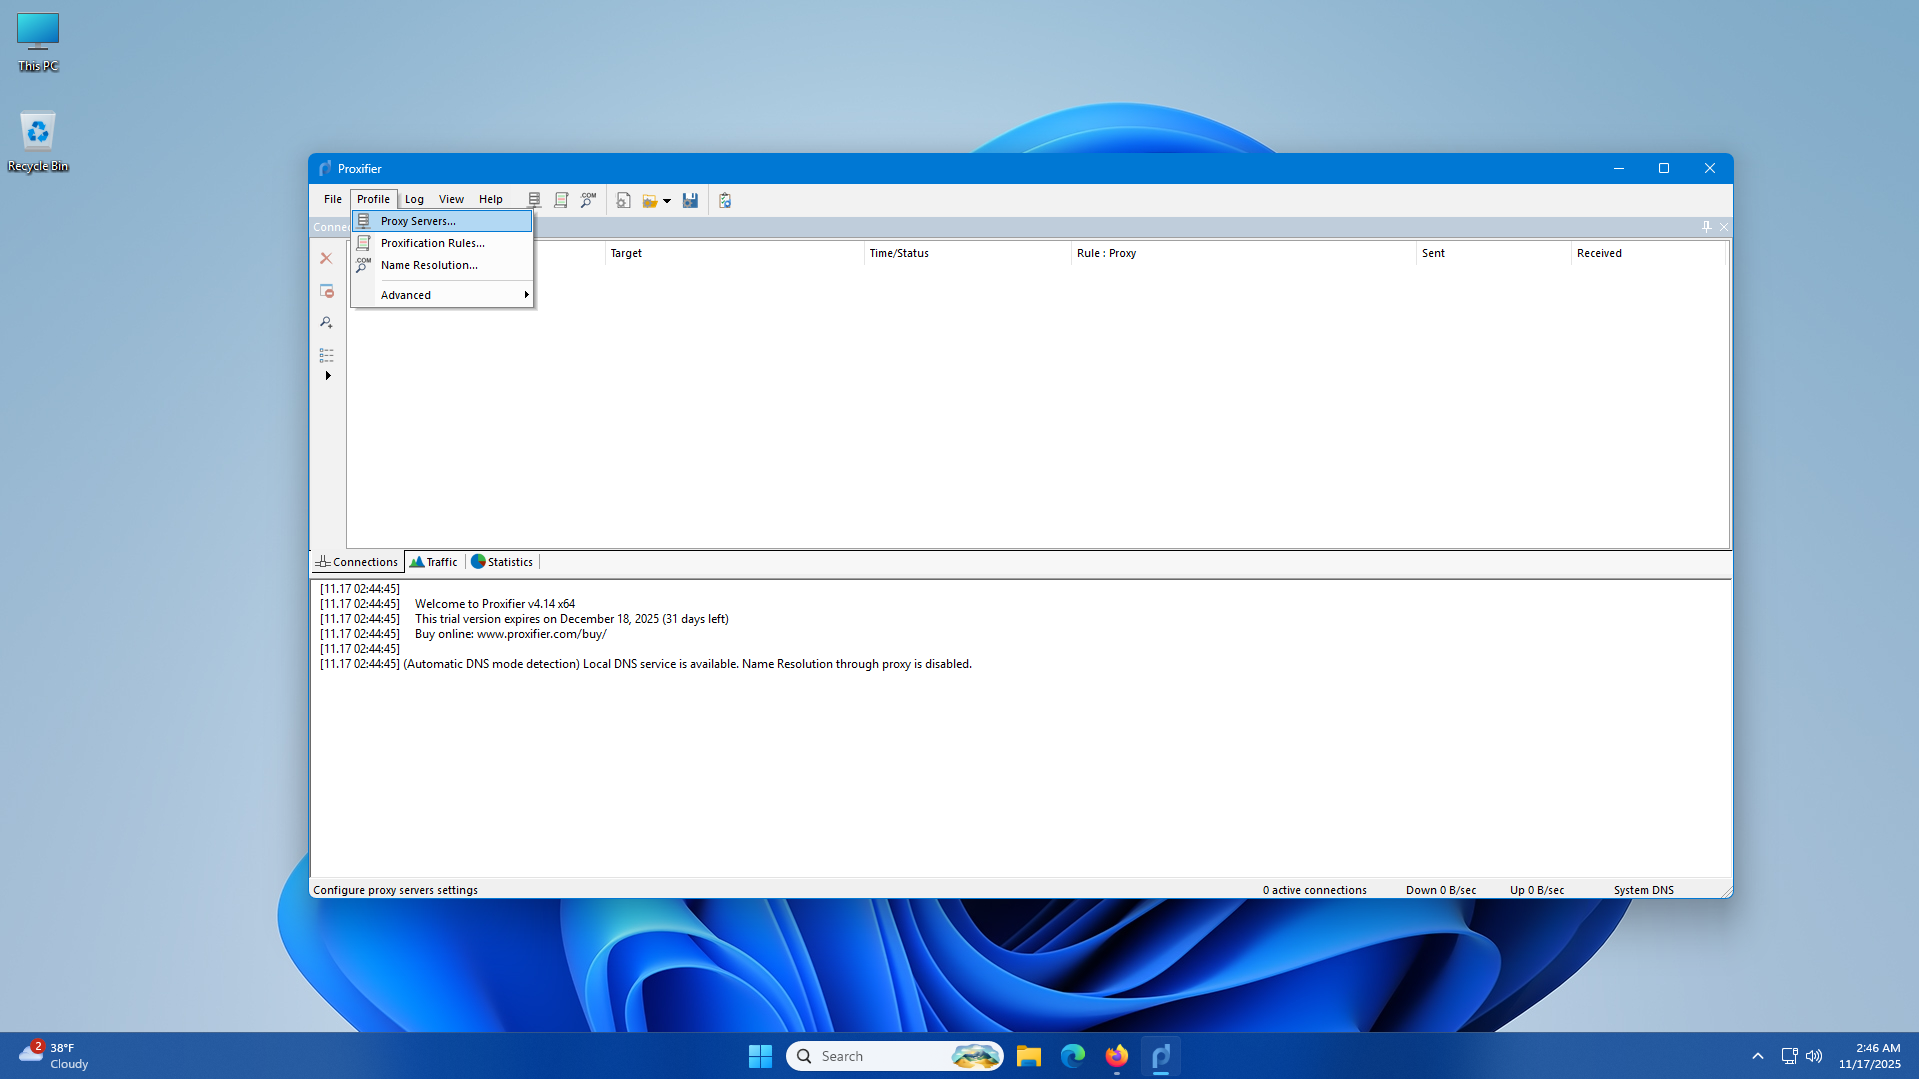This screenshot has height=1079, width=1919.
Task: Click the red X close-connection sidebar icon
Action: click(x=326, y=258)
